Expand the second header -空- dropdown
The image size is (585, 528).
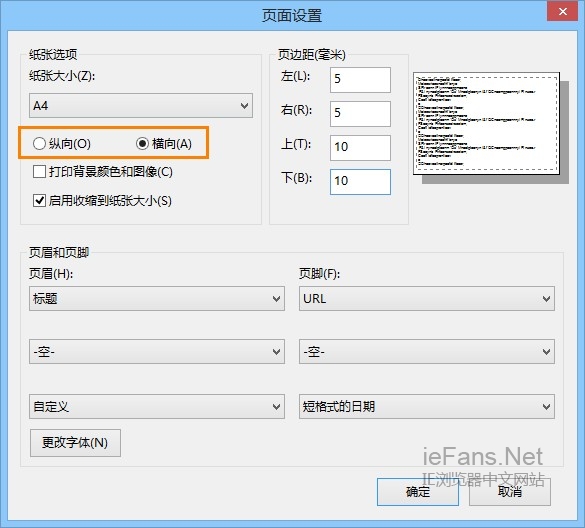click(x=157, y=352)
